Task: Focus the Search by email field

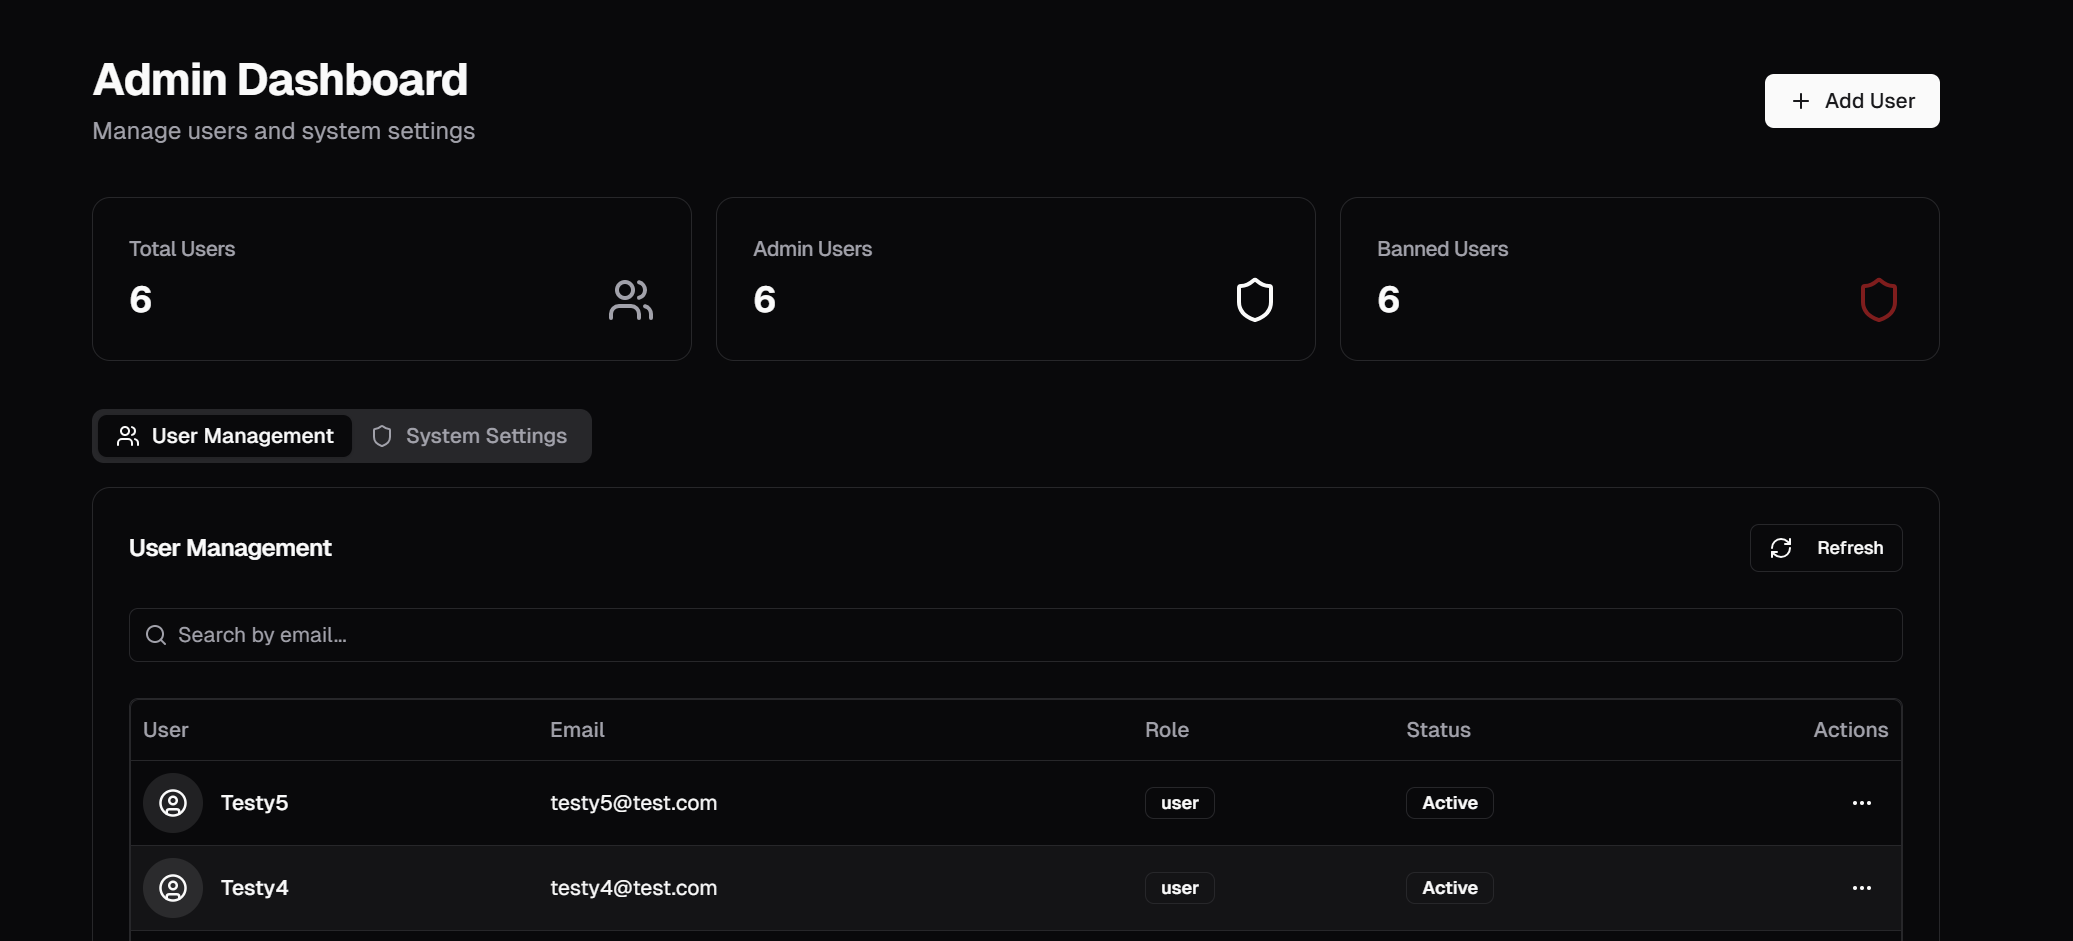Action: (1016, 635)
